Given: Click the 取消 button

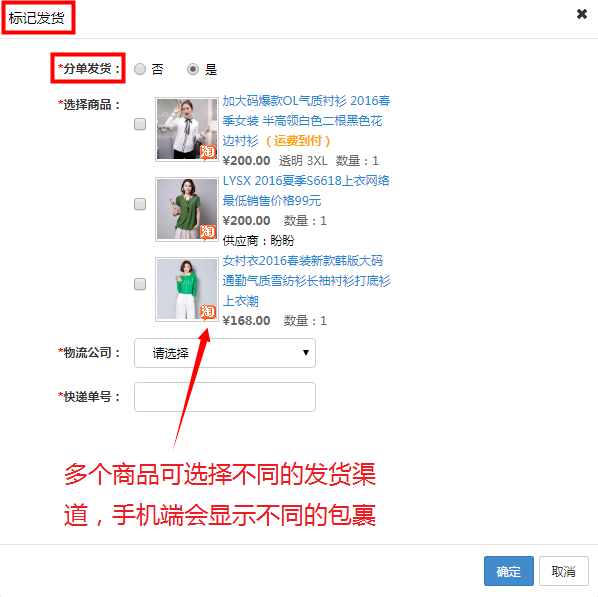Looking at the screenshot, I should click(x=564, y=571).
